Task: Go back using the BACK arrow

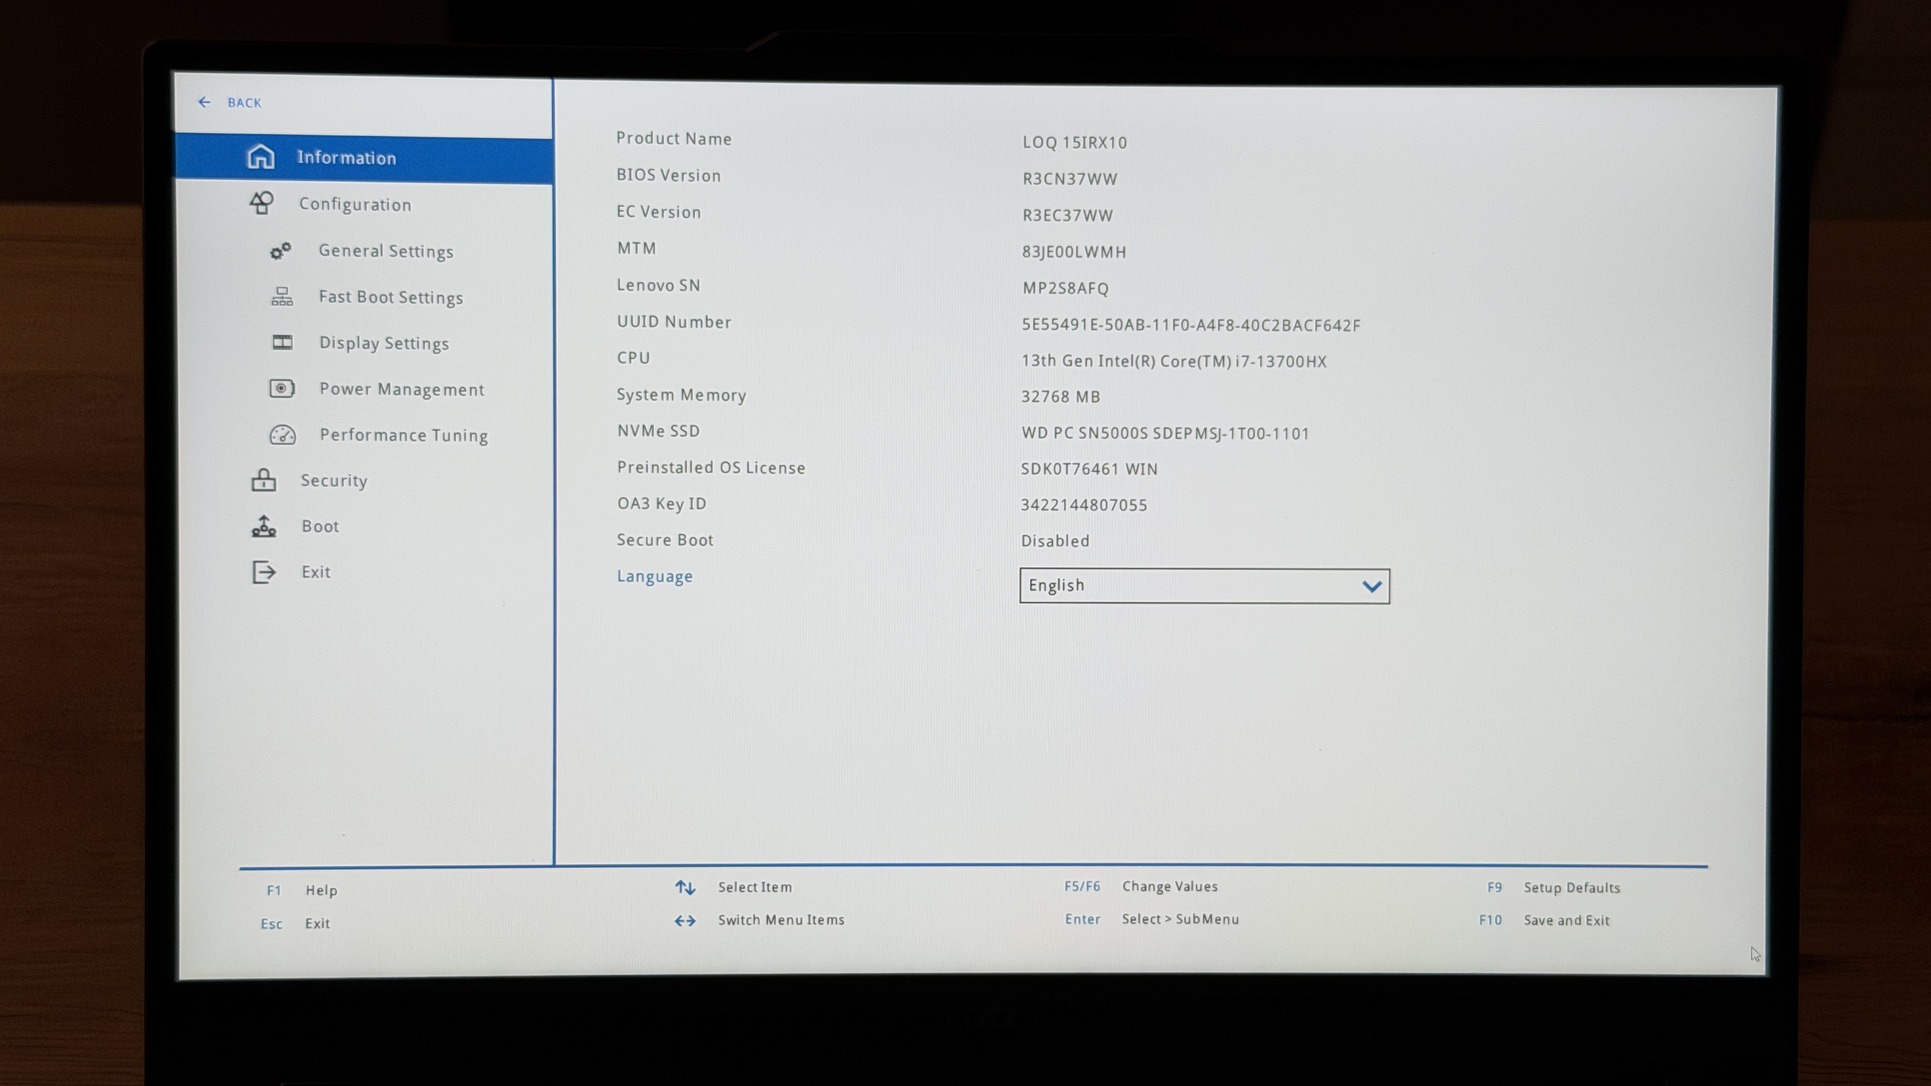Action: coord(205,102)
